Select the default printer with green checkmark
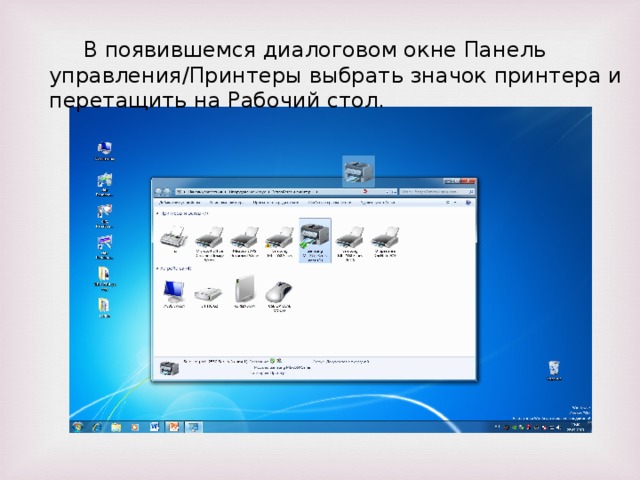 [x=315, y=240]
